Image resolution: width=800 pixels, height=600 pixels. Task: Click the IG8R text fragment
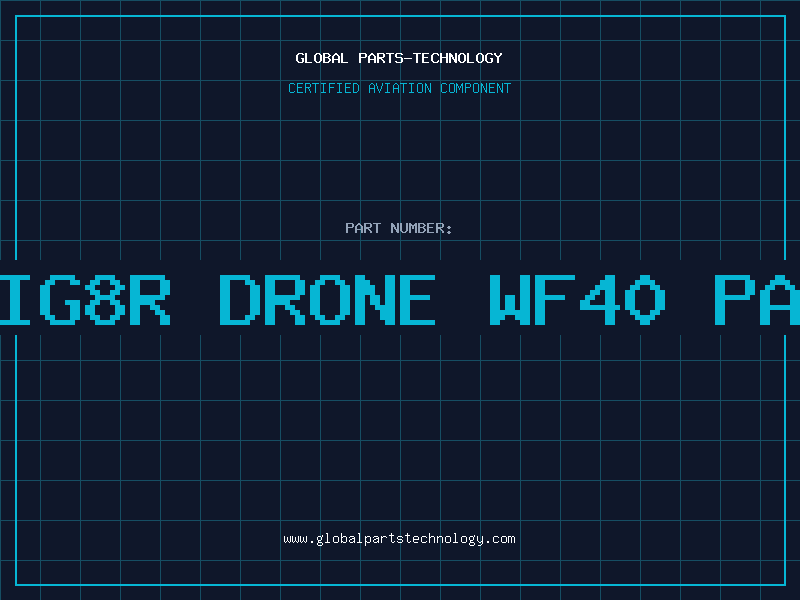coord(85,300)
